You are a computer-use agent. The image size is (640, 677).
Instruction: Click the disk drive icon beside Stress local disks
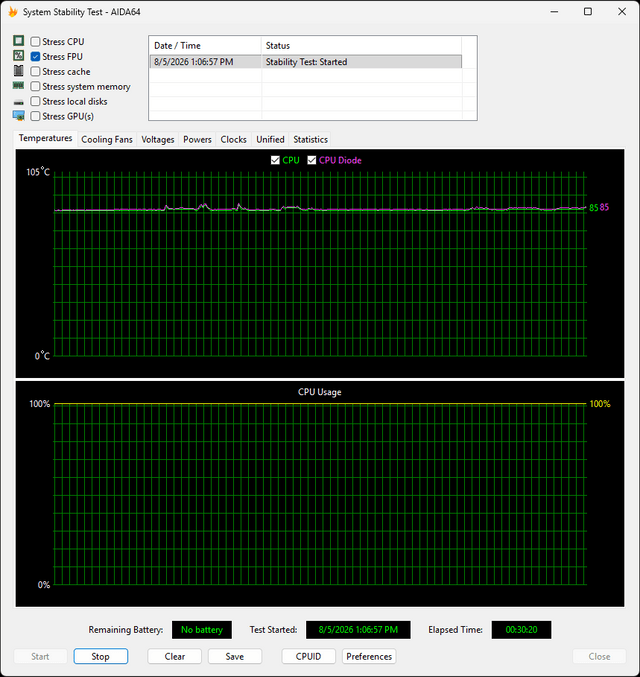19,102
